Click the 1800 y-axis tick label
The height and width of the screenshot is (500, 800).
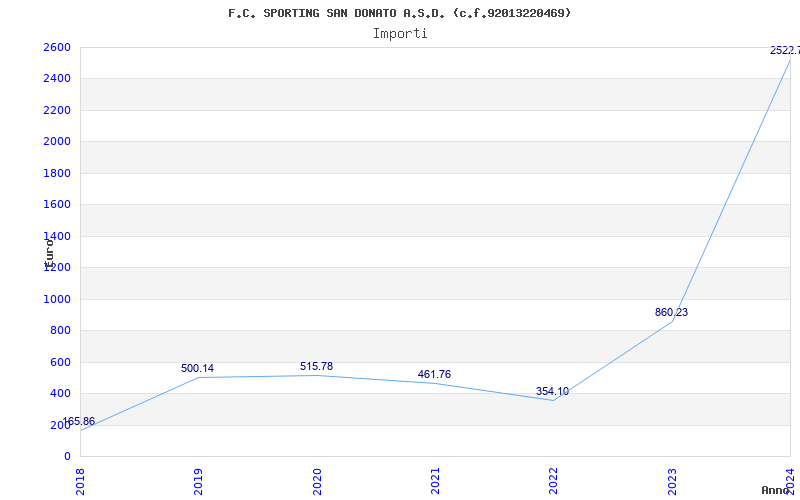coord(57,173)
